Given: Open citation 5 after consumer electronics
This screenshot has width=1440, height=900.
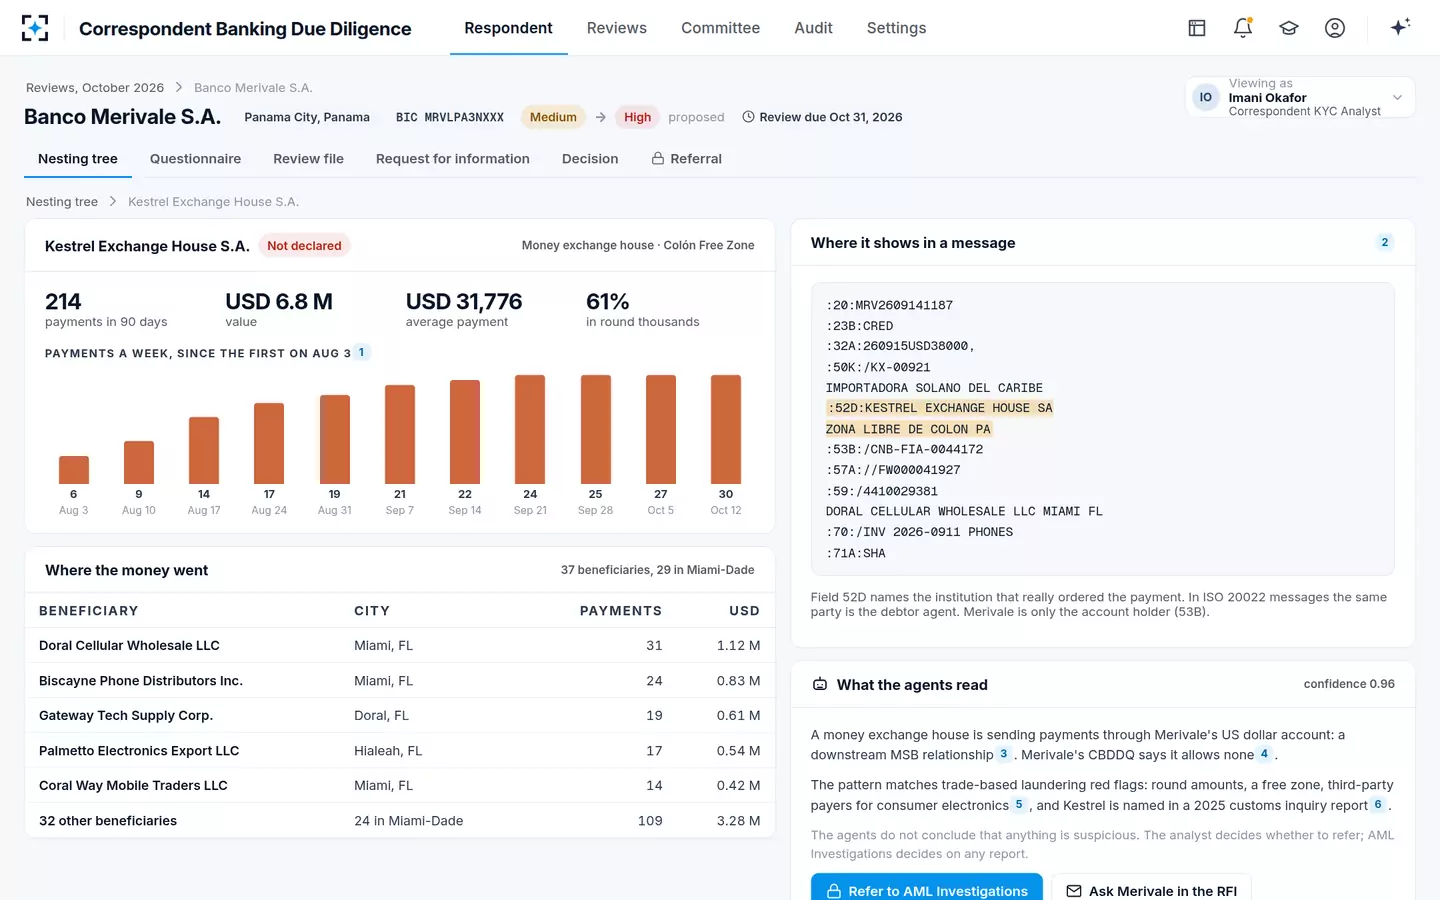Looking at the screenshot, I should [1019, 805].
